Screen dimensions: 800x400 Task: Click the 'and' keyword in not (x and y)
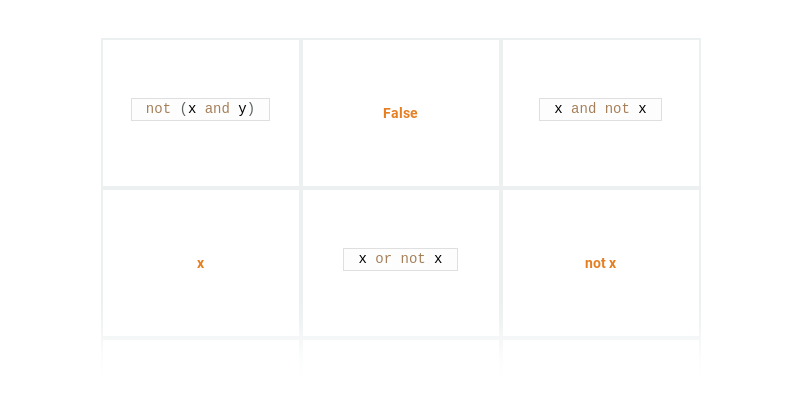click(217, 109)
